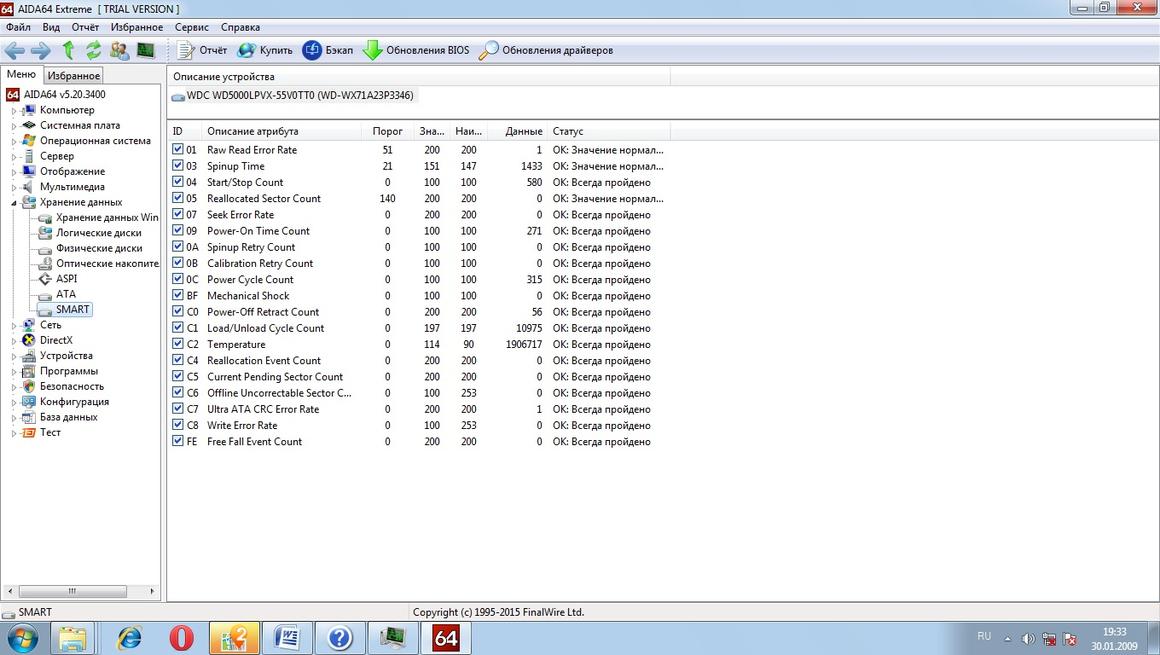
Task: Select Логические диски tree item
Action: (x=98, y=232)
